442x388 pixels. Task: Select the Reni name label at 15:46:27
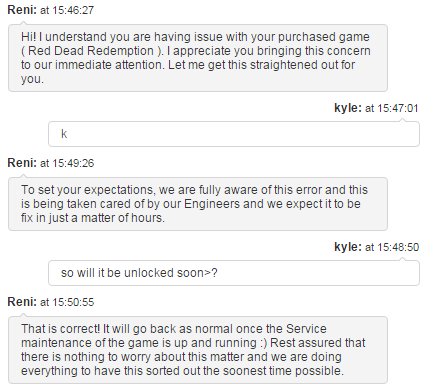coord(22,10)
